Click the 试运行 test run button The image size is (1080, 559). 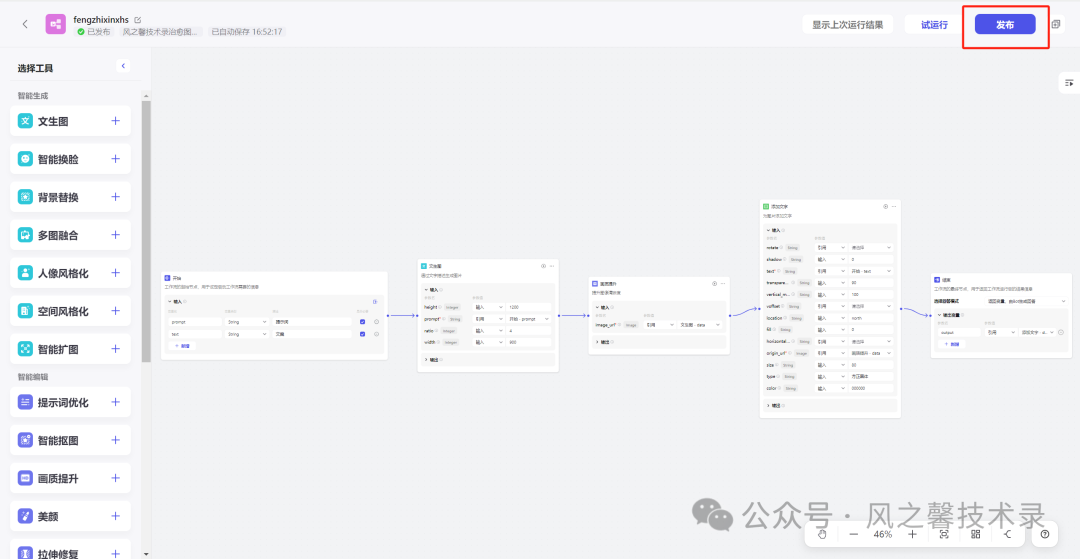pos(935,24)
